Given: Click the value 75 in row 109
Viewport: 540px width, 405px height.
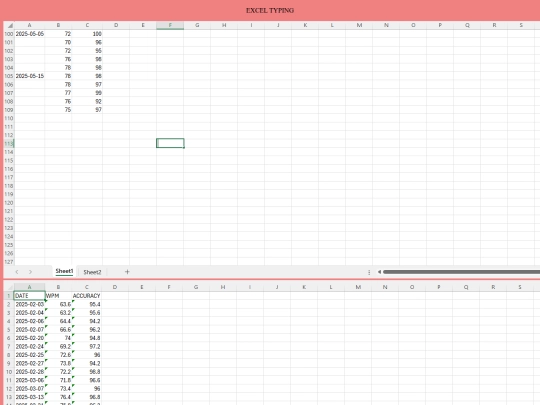Looking at the screenshot, I should [x=58, y=110].
